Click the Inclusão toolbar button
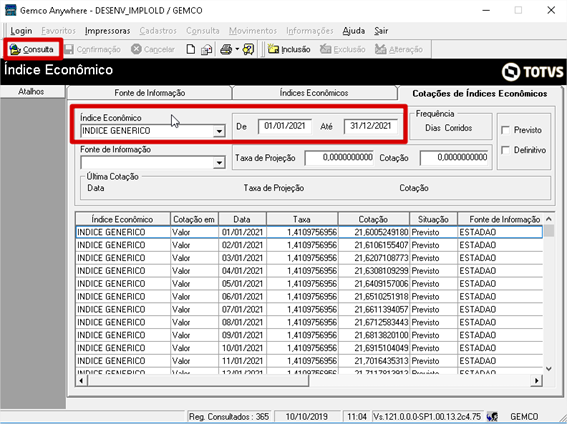The height and width of the screenshot is (424, 567). (x=289, y=49)
